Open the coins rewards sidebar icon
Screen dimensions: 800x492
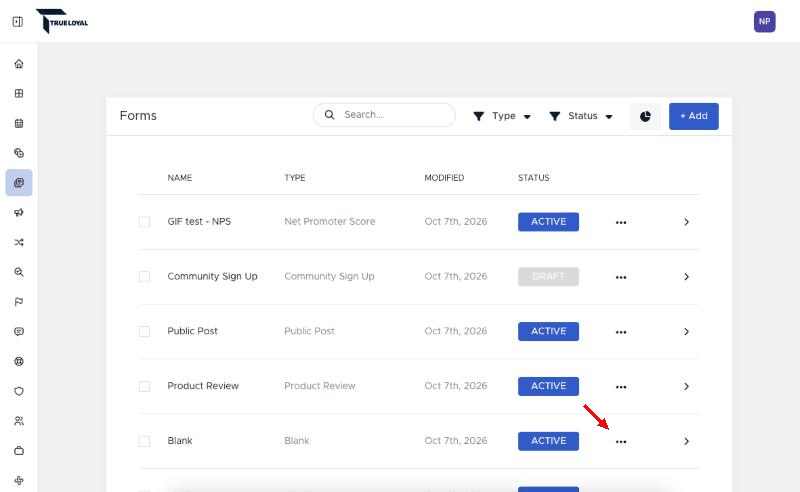click(x=19, y=153)
